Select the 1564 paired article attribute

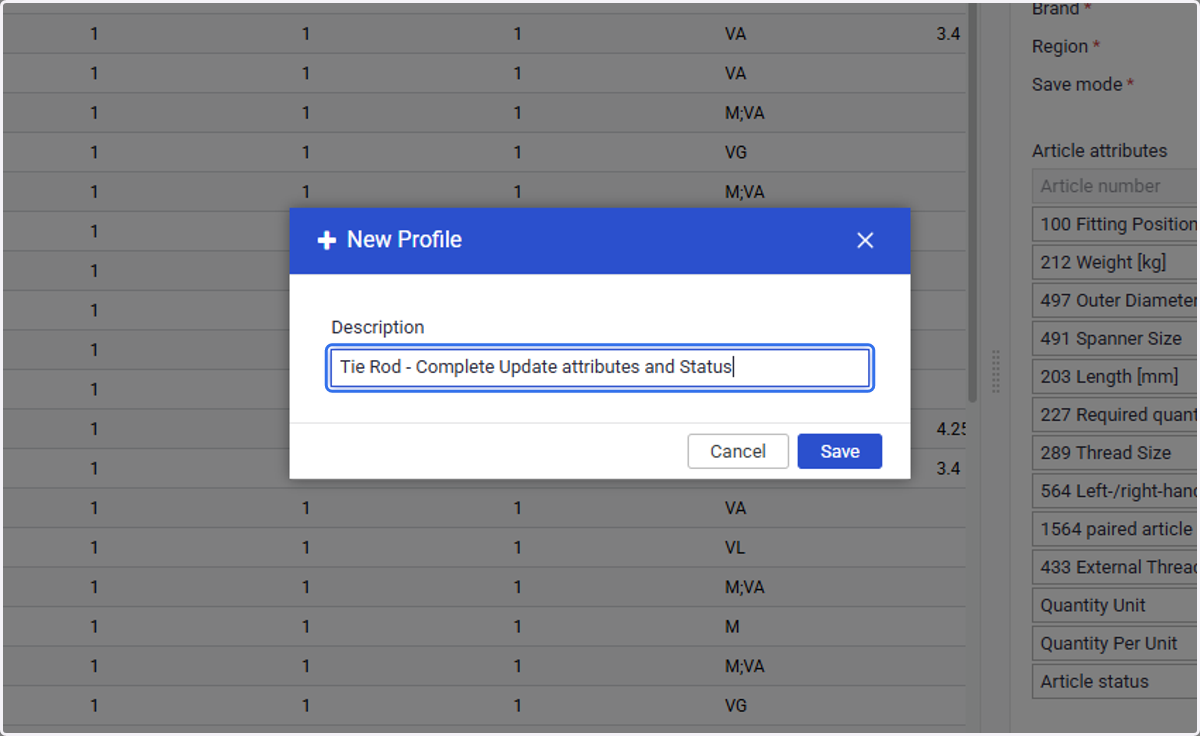click(x=1116, y=528)
